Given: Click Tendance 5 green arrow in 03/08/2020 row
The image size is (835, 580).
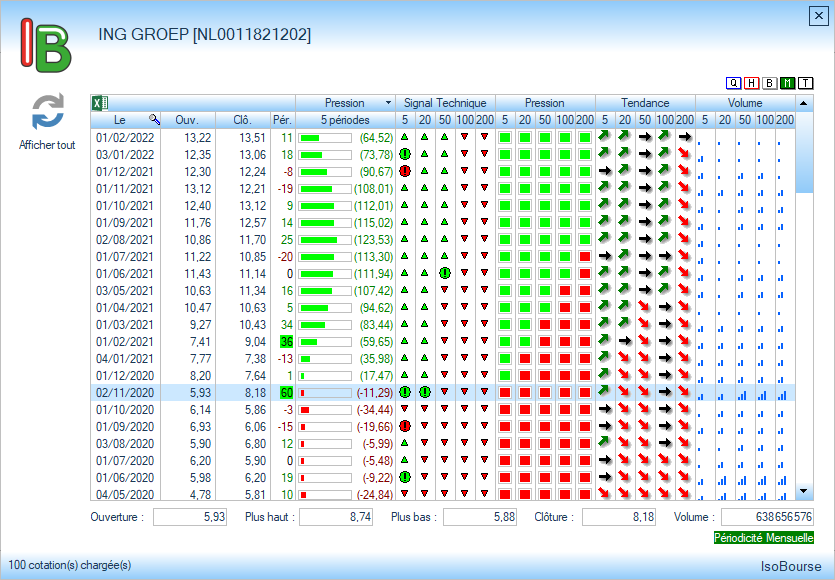Looking at the screenshot, I should pyautogui.click(x=604, y=442).
